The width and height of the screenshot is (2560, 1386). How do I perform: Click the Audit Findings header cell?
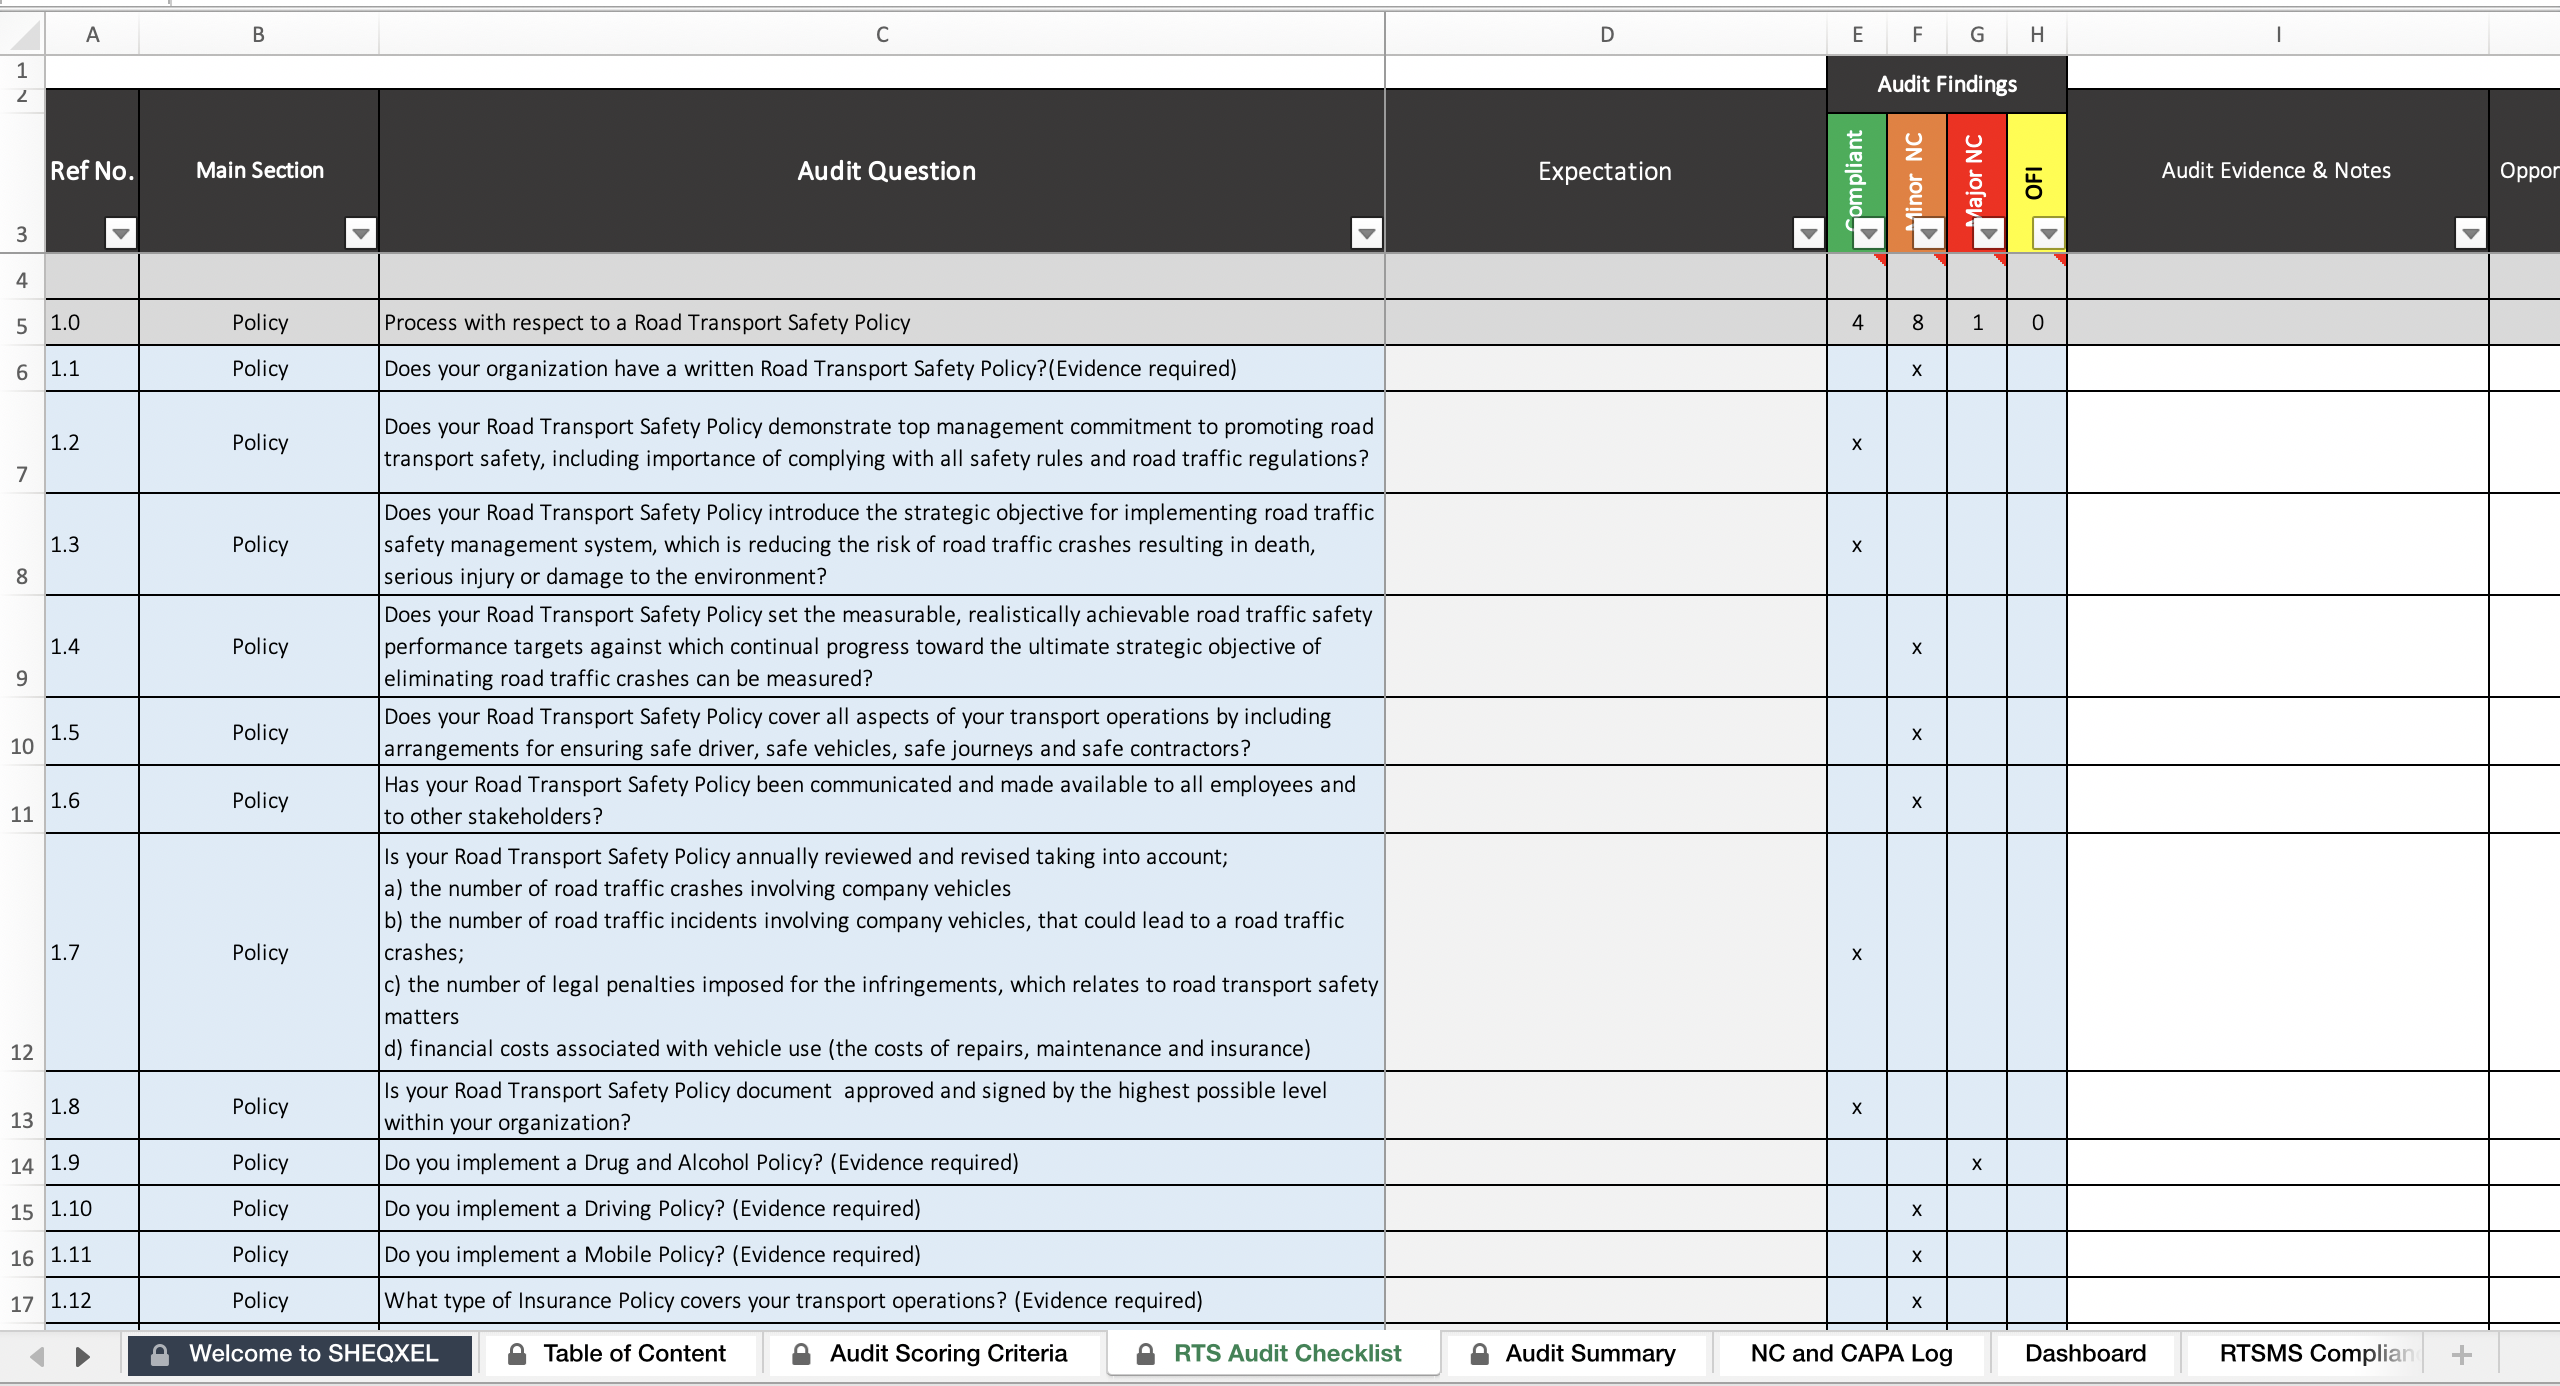click(x=1947, y=84)
